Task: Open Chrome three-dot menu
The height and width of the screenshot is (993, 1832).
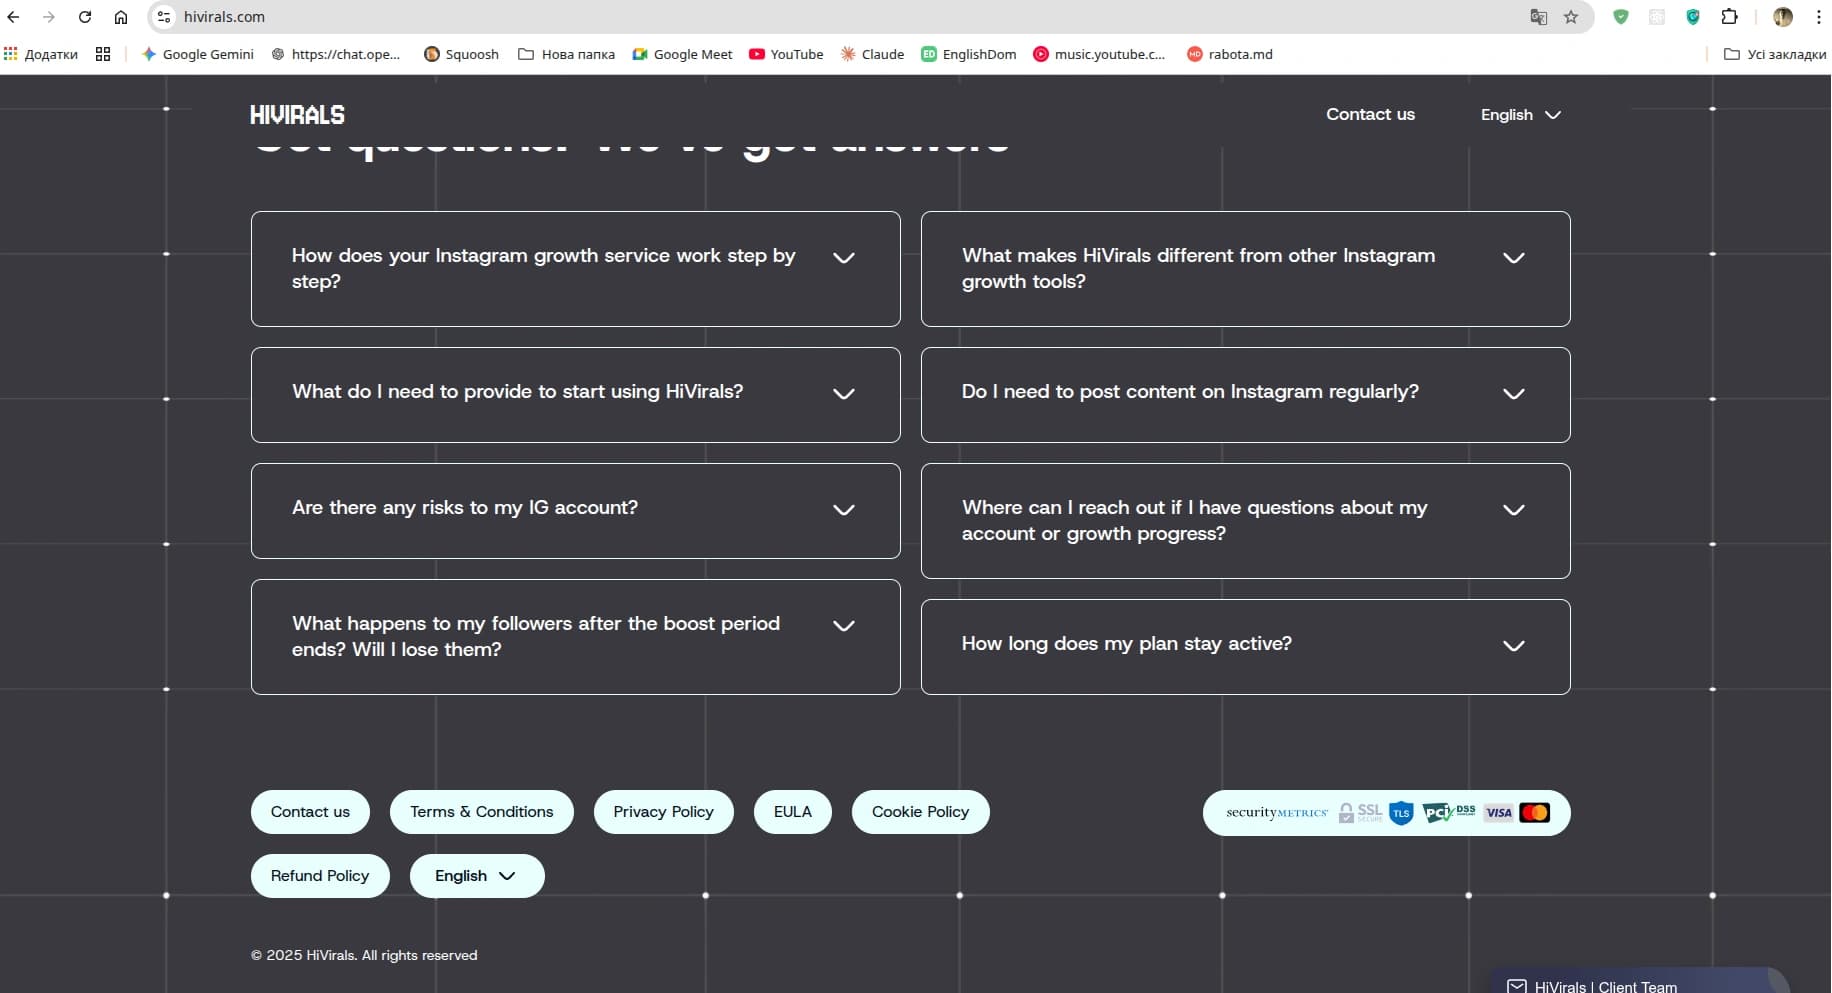Action: [x=1818, y=17]
